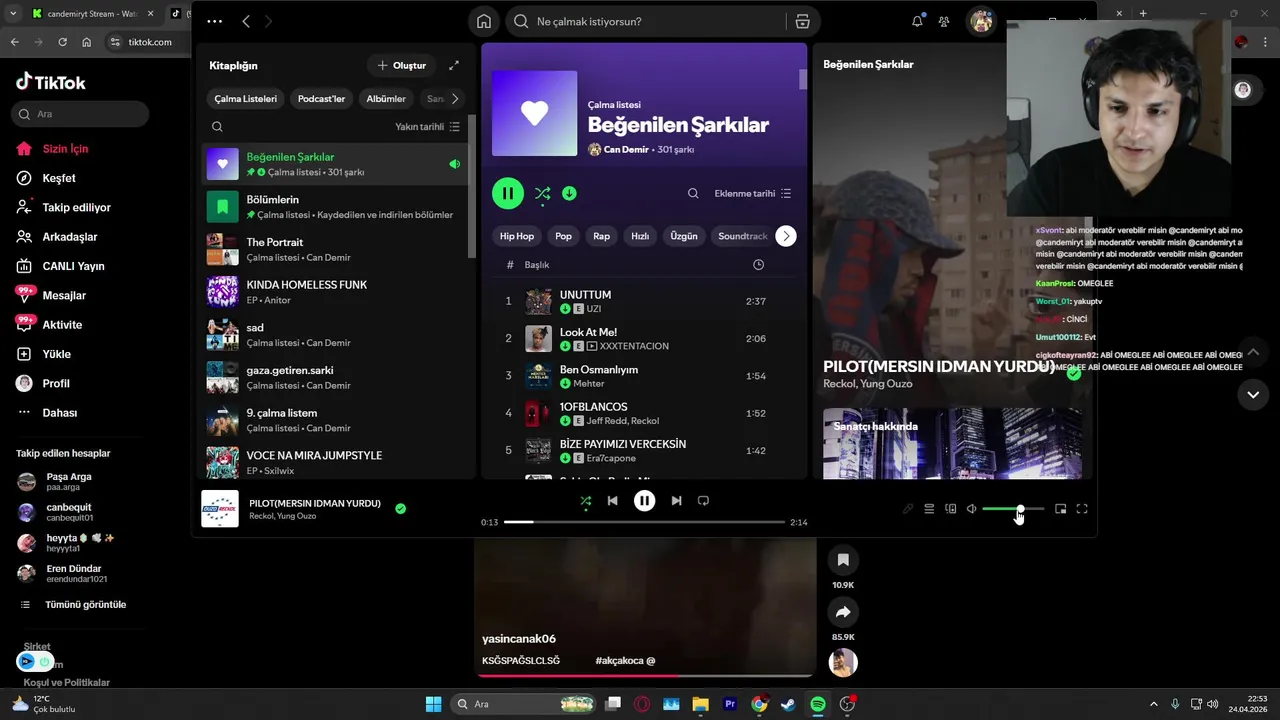Select the Üzgün genre chip
Screen dimensions: 1280x720
[x=684, y=236]
